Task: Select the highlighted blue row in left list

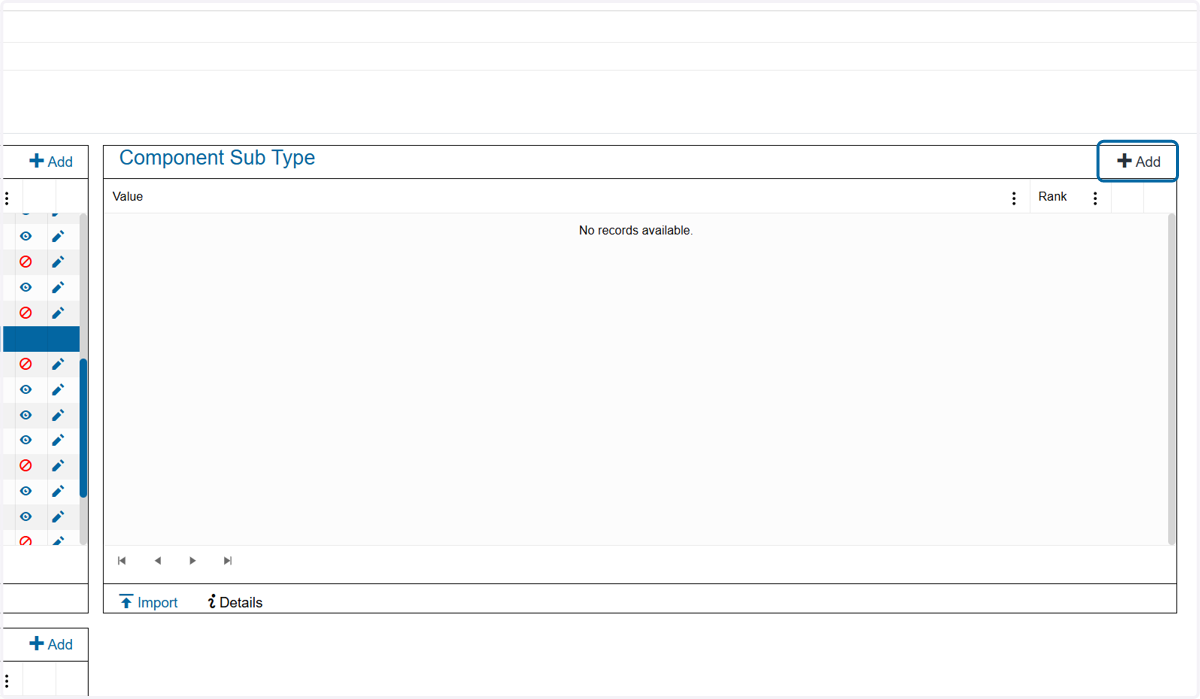Action: [41, 339]
